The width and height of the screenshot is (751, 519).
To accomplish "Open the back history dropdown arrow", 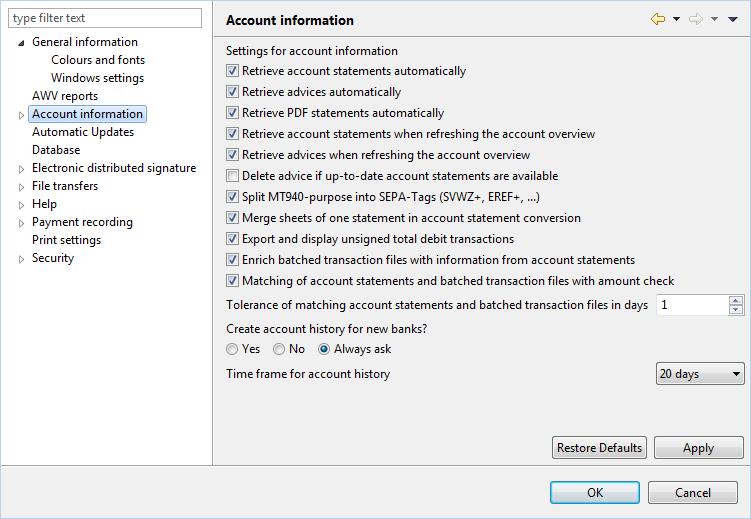I will coord(676,19).
